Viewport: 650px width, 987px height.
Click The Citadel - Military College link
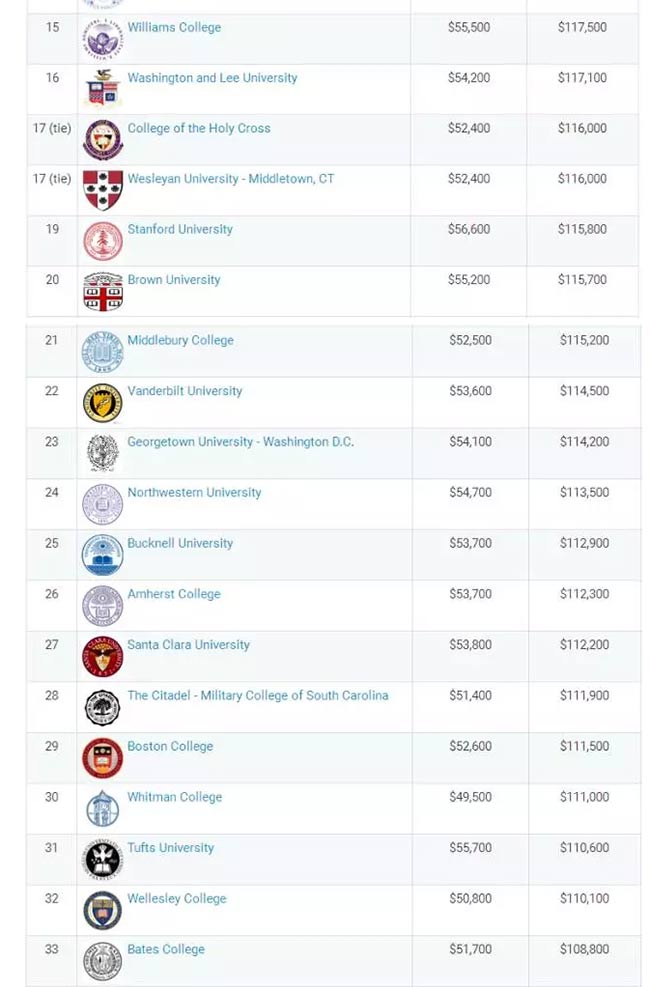[x=258, y=696]
